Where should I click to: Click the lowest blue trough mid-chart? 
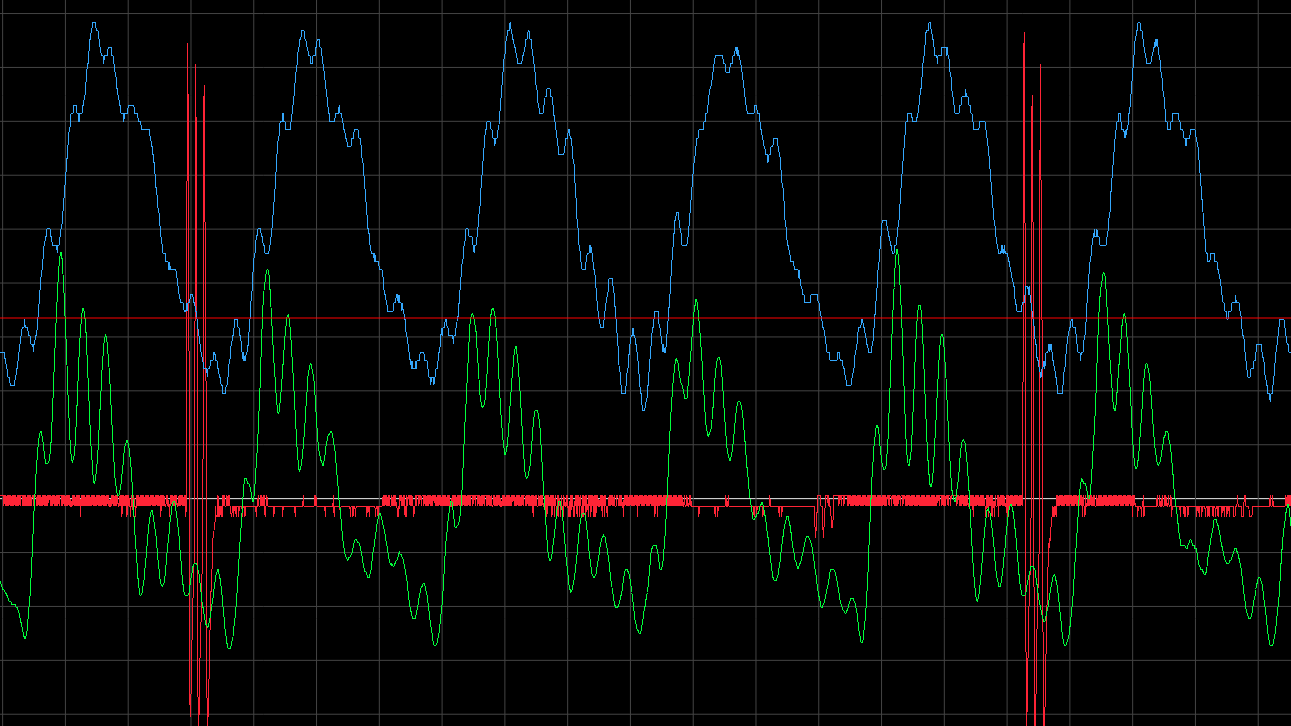tap(642, 409)
